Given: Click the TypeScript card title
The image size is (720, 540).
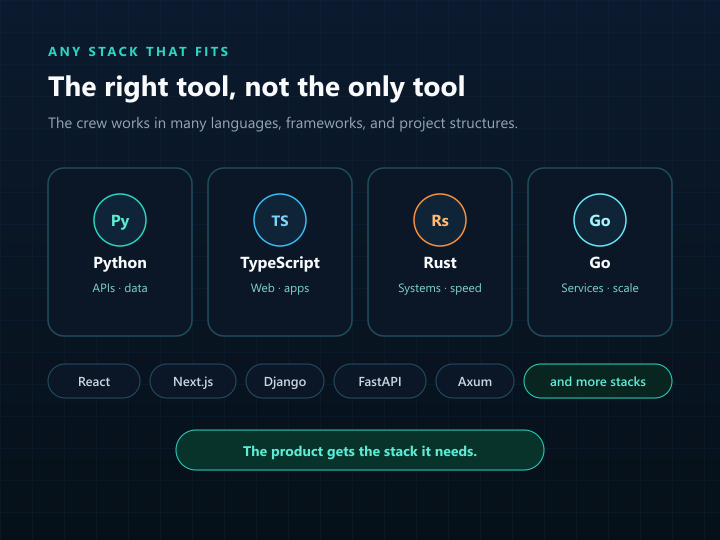Looking at the screenshot, I should (x=280, y=263).
